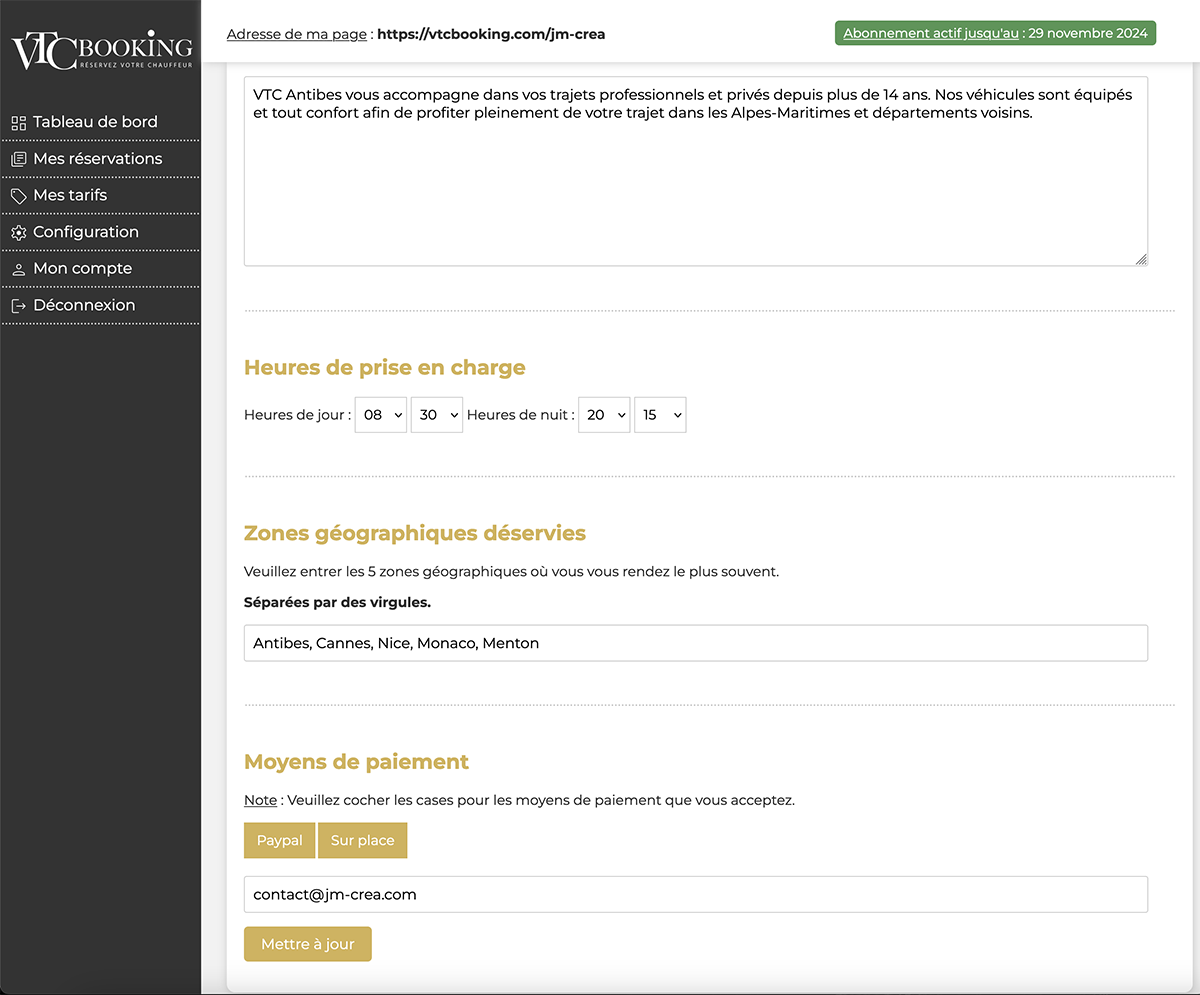
Task: Grab the text area resize handle
Action: point(1141,259)
